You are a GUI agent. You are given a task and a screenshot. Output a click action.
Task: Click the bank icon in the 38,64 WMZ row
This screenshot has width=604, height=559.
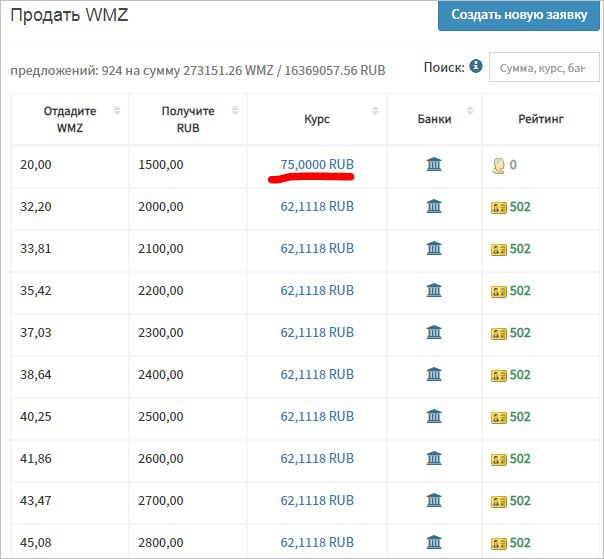point(434,374)
